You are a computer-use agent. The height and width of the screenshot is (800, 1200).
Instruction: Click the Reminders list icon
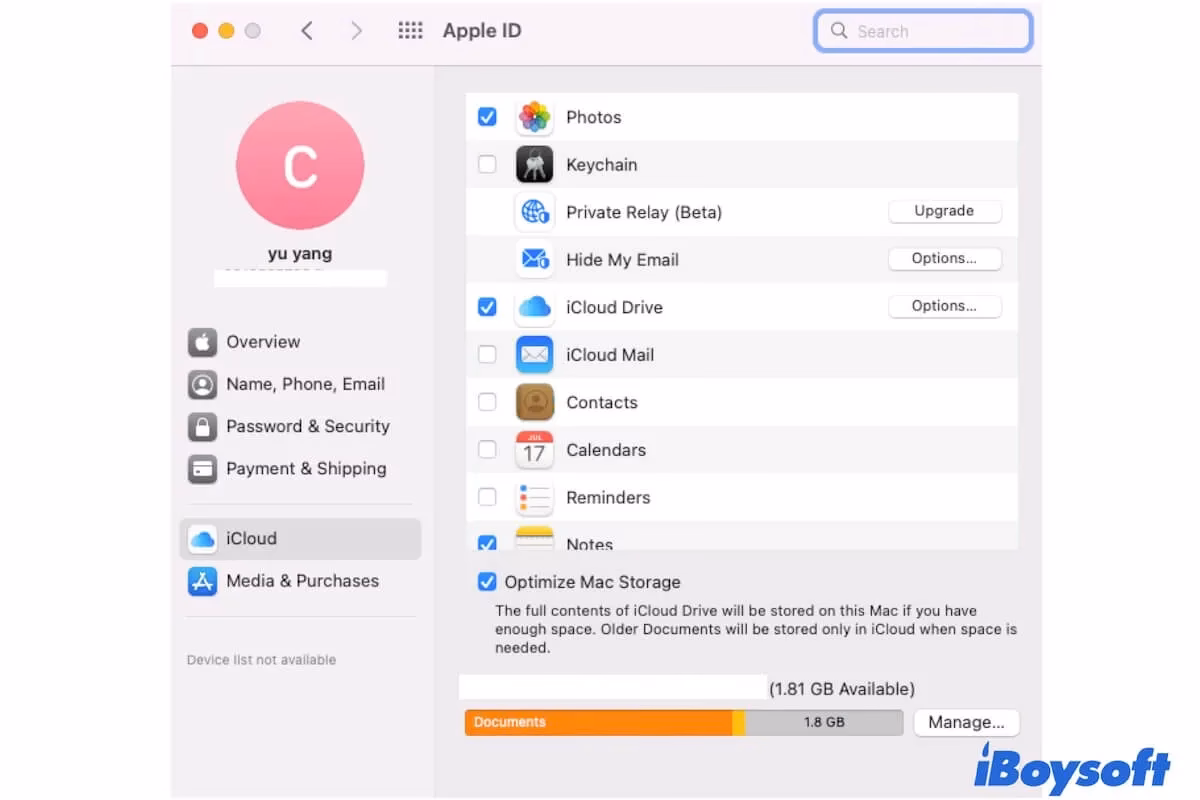point(534,497)
